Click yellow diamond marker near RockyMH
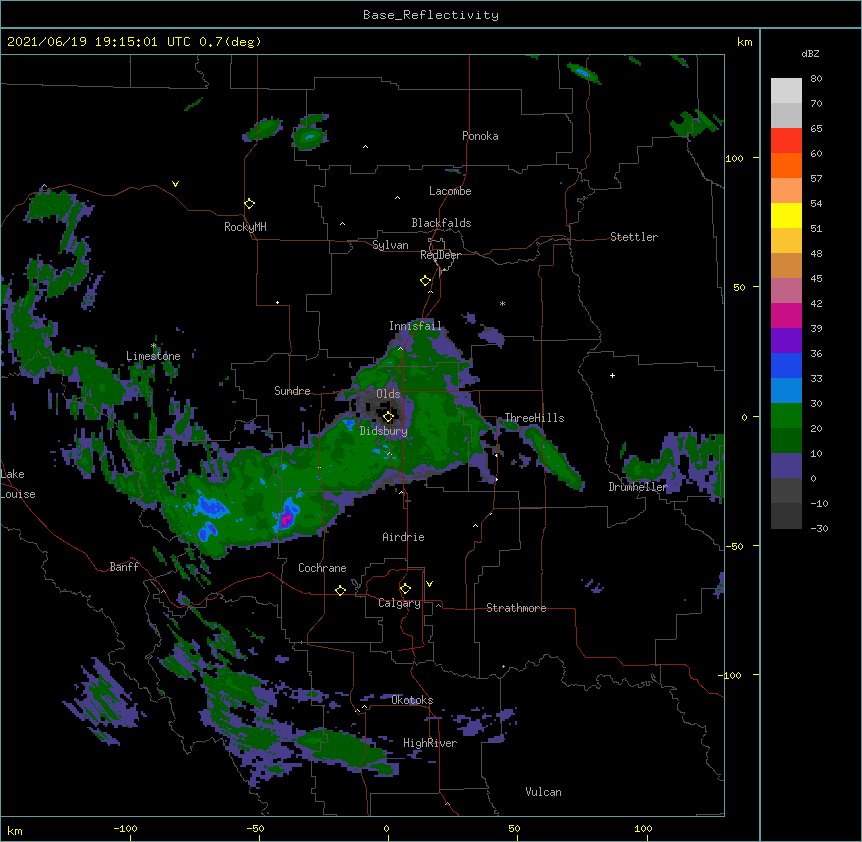 [x=250, y=204]
